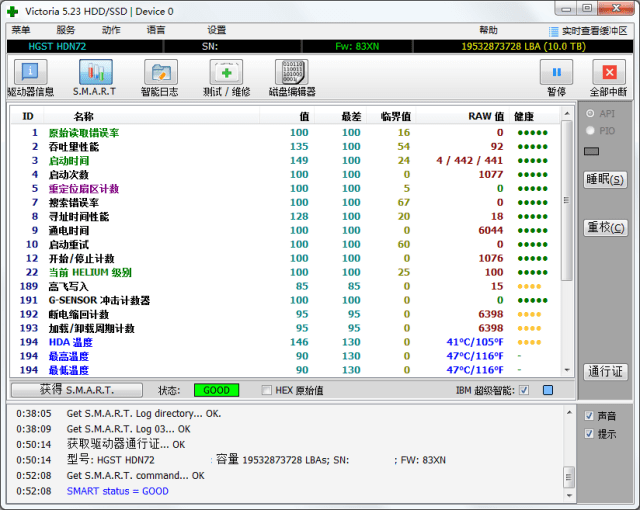Viewport: 640px width, 510px height.
Task: Click the Sleep (睡眠(S)) button
Action: [x=605, y=180]
